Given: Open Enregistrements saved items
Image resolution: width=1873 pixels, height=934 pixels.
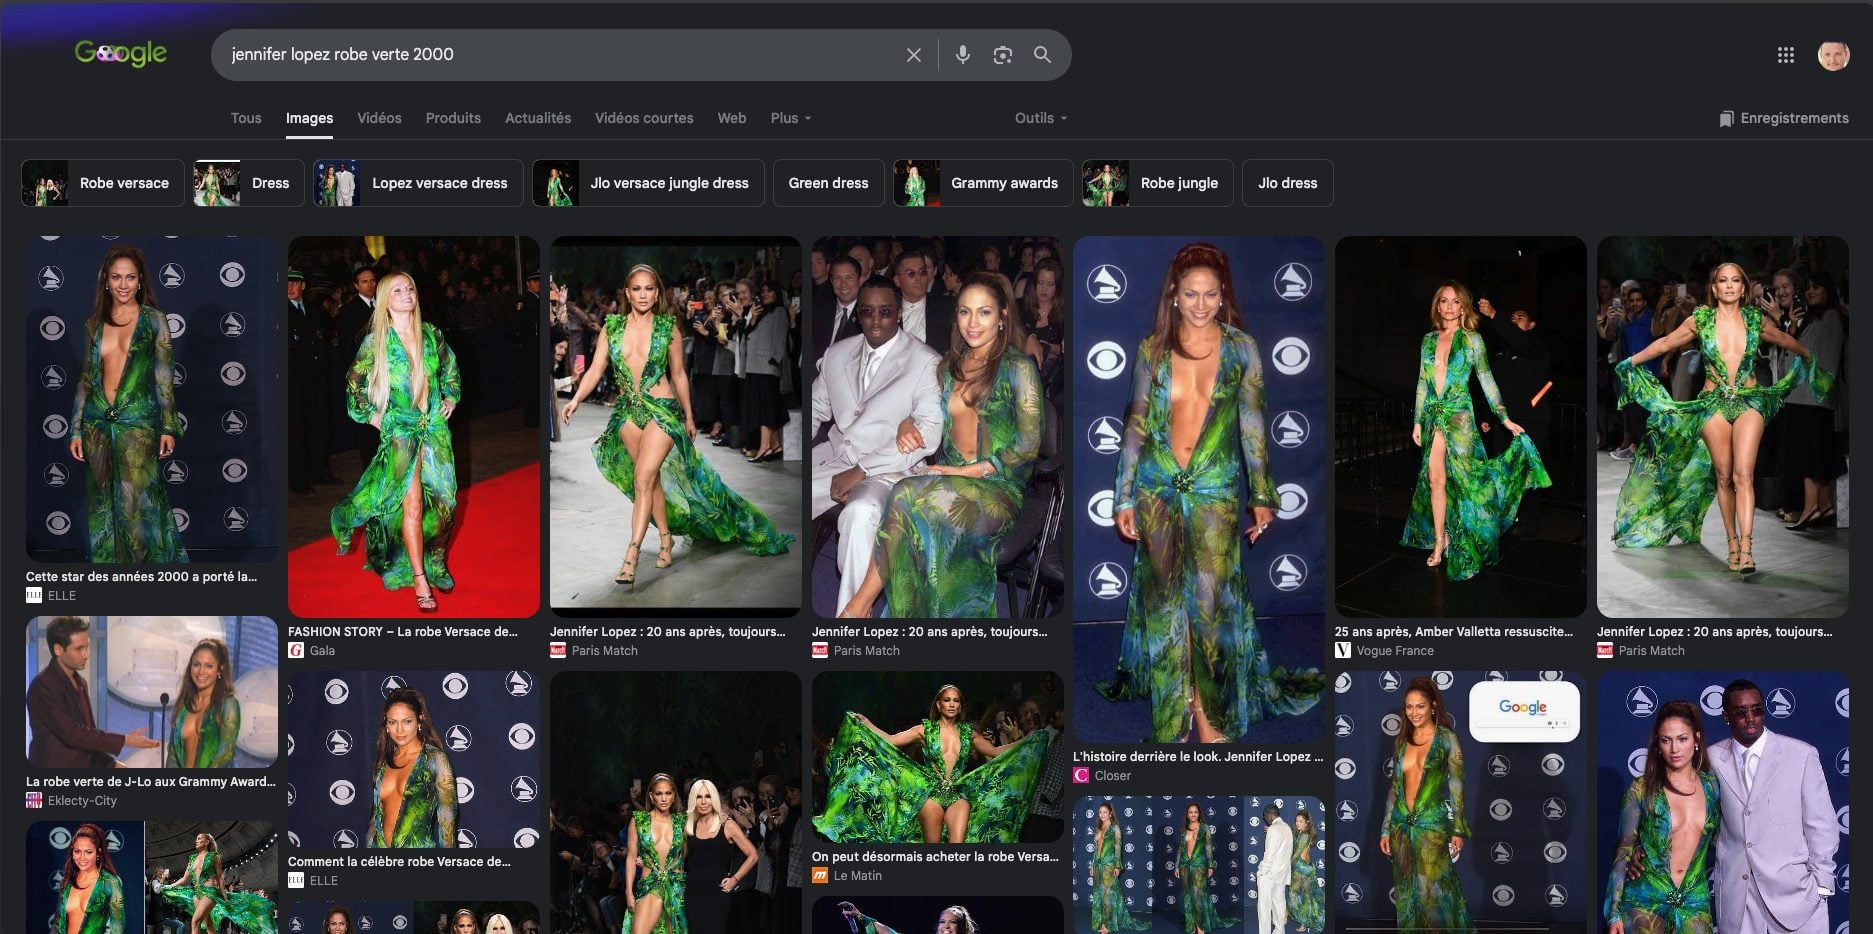Looking at the screenshot, I should [1783, 118].
